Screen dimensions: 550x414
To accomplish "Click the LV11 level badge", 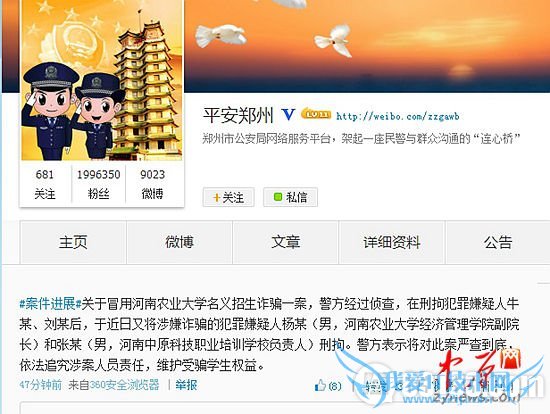I will 316,114.
